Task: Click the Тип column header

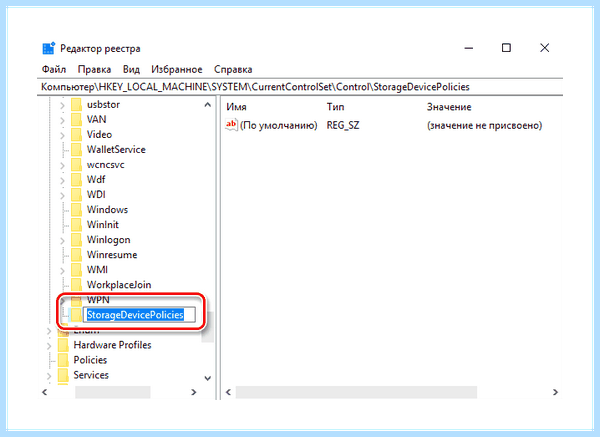Action: [x=335, y=107]
